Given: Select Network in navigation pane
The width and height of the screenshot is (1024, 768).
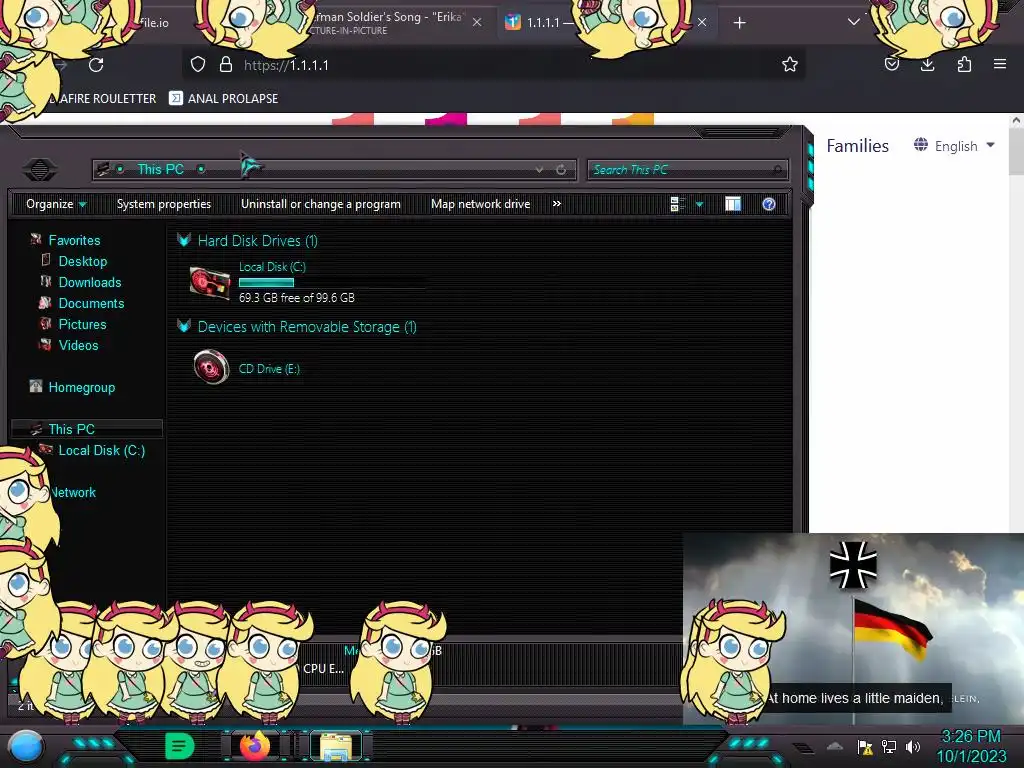Looking at the screenshot, I should point(73,492).
